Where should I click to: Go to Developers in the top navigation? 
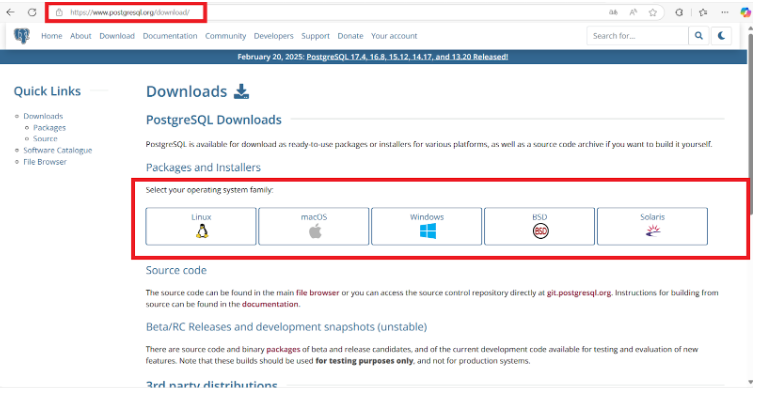[x=274, y=36]
